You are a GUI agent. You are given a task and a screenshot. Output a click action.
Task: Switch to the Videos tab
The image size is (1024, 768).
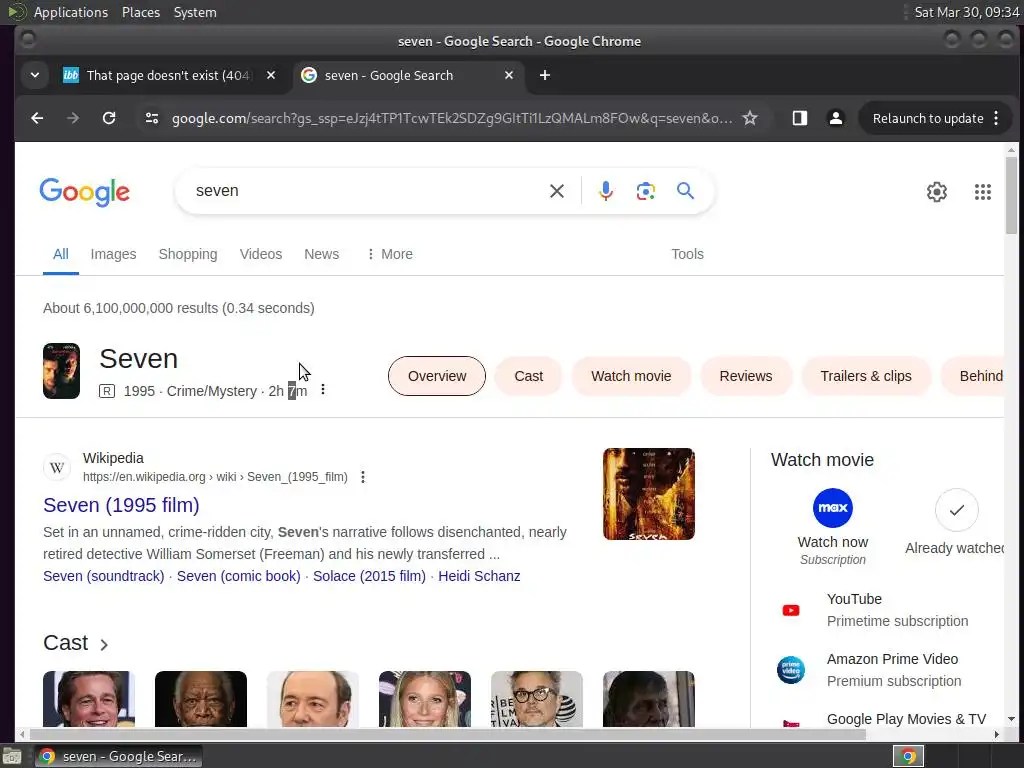[x=261, y=254]
